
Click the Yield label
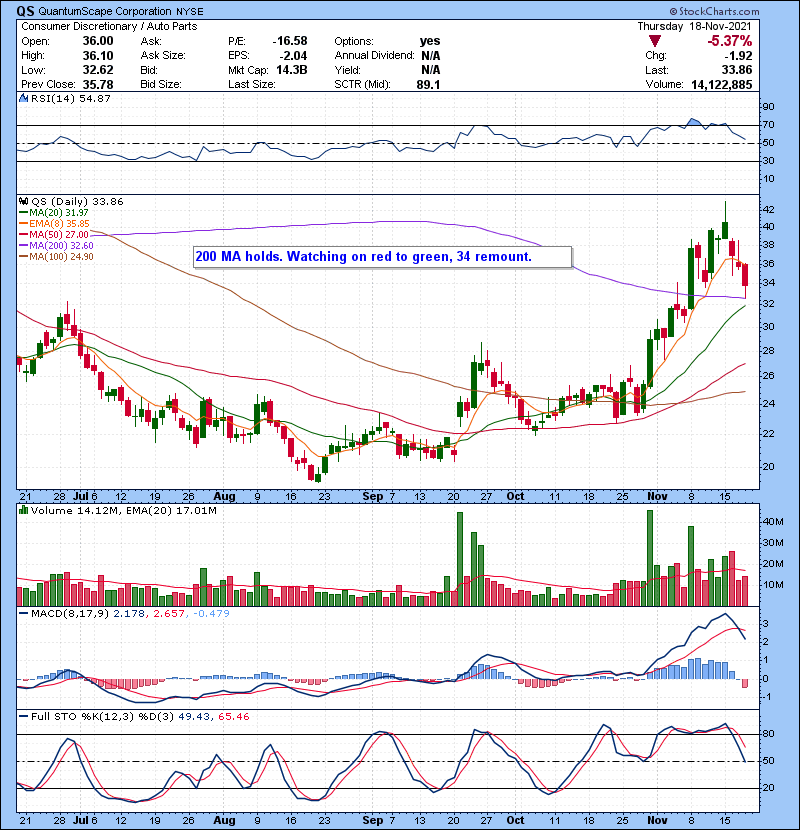347,70
